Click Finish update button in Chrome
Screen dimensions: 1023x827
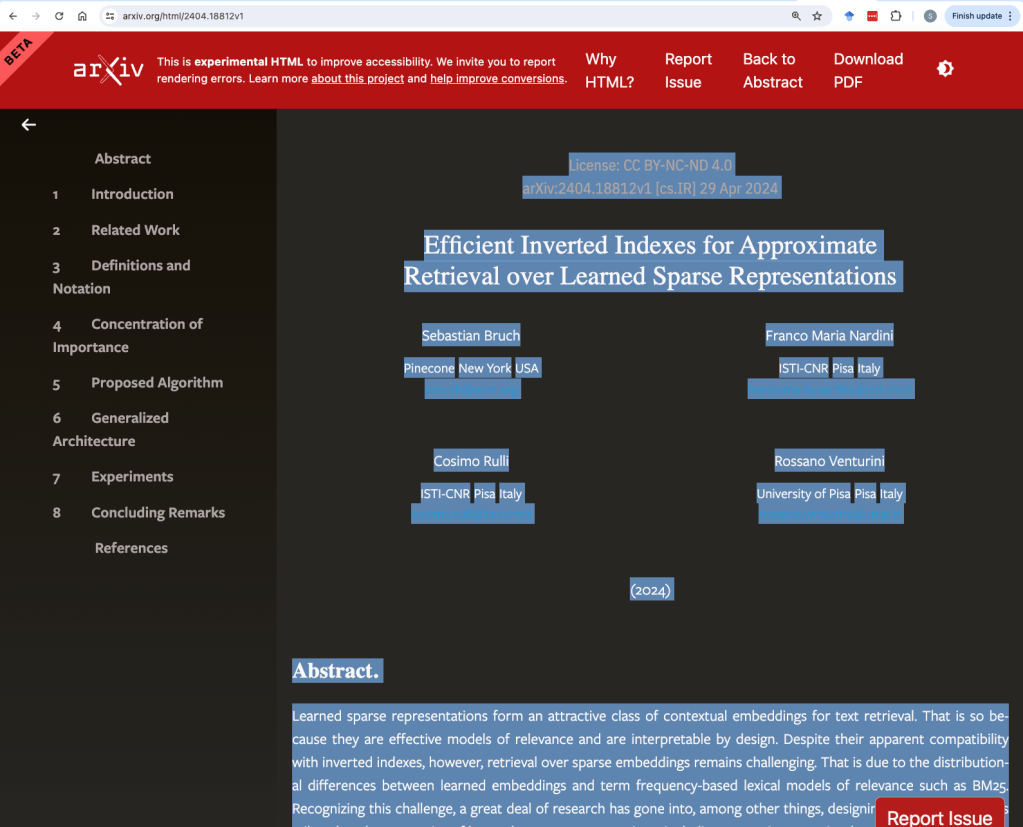tap(976, 16)
